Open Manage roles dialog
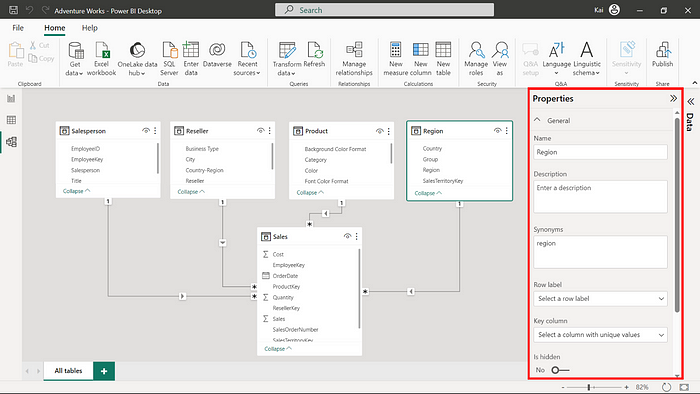Image resolution: width=700 pixels, height=394 pixels. [476, 58]
